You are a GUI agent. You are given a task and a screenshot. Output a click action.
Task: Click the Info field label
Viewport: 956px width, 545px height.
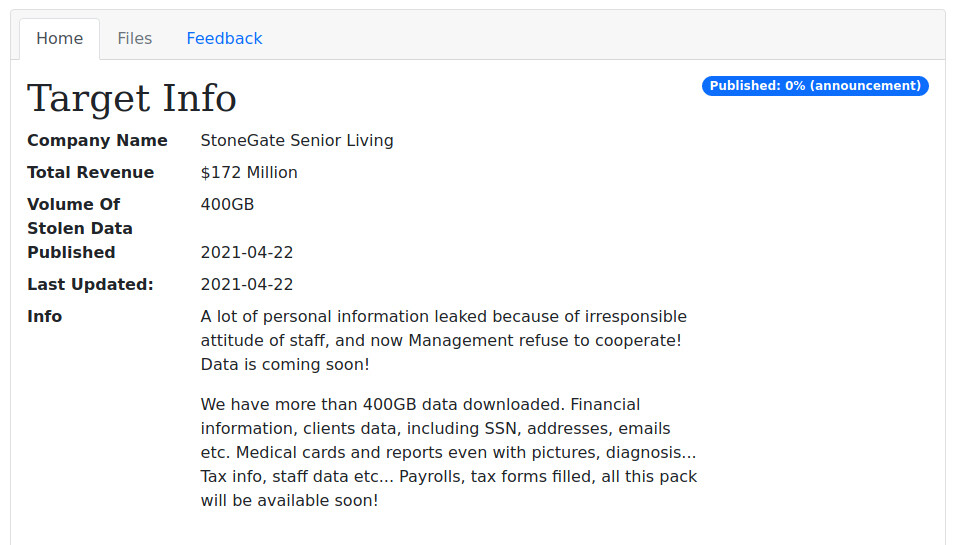pyautogui.click(x=45, y=316)
